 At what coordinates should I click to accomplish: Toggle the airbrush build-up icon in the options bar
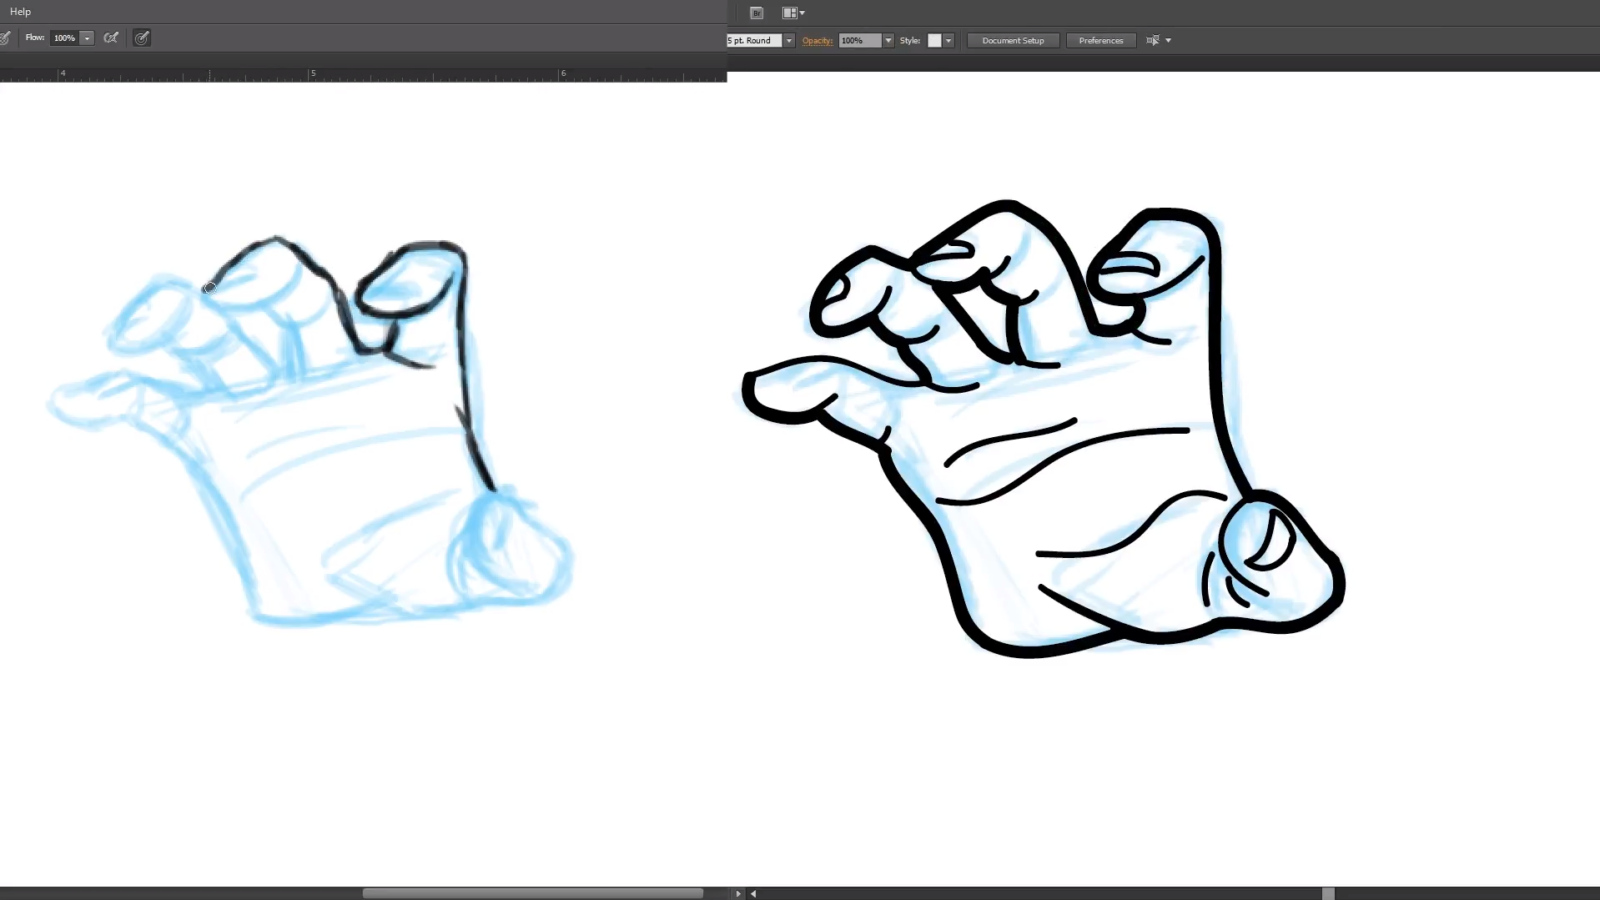click(142, 38)
